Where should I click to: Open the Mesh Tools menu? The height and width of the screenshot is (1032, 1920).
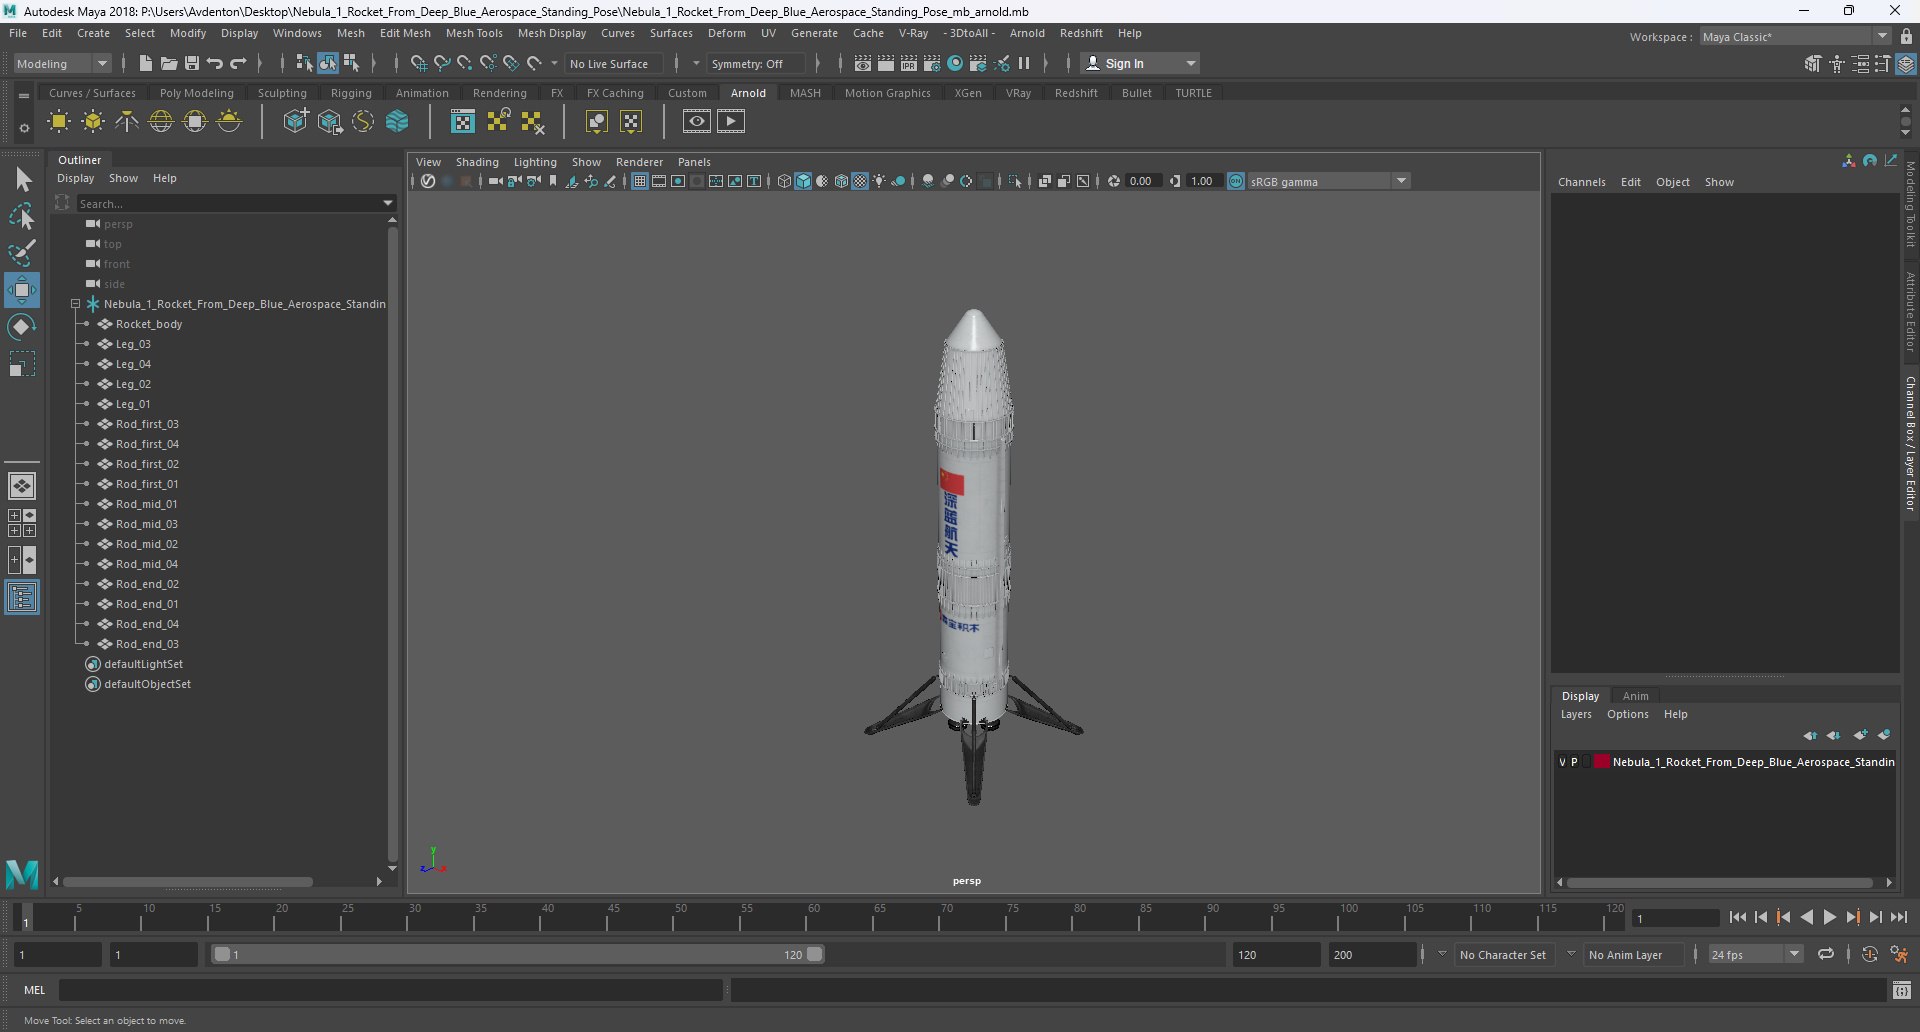point(474,33)
